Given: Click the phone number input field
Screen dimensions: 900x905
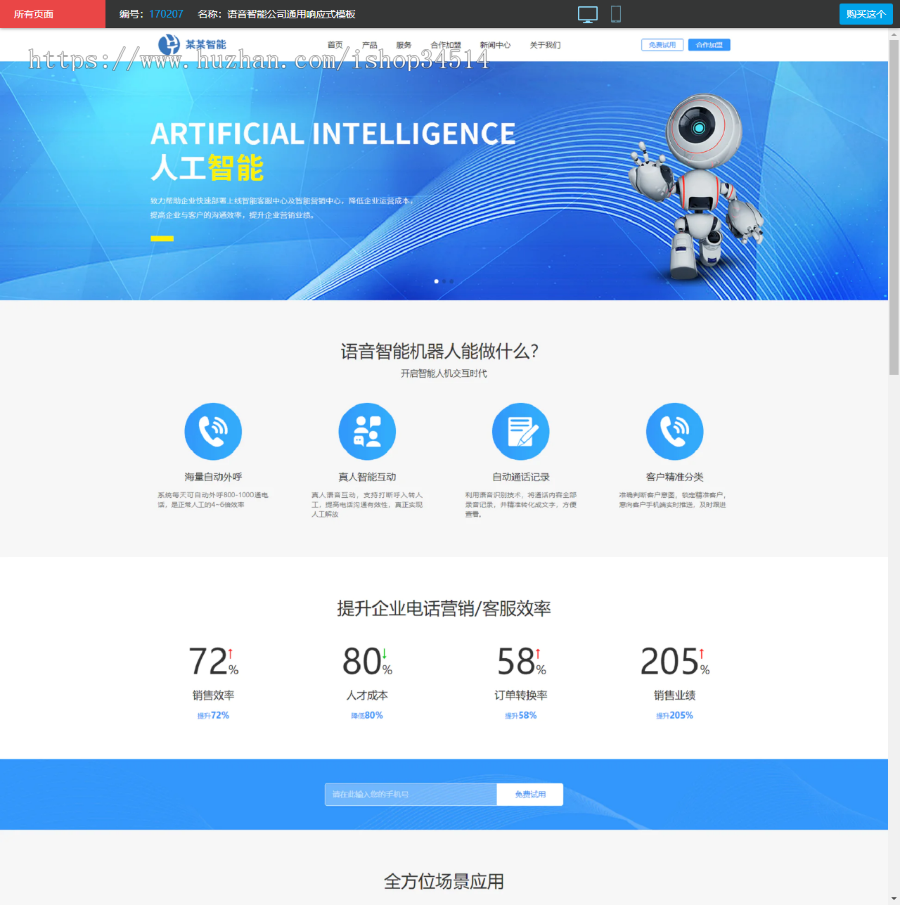Looking at the screenshot, I should coord(410,794).
